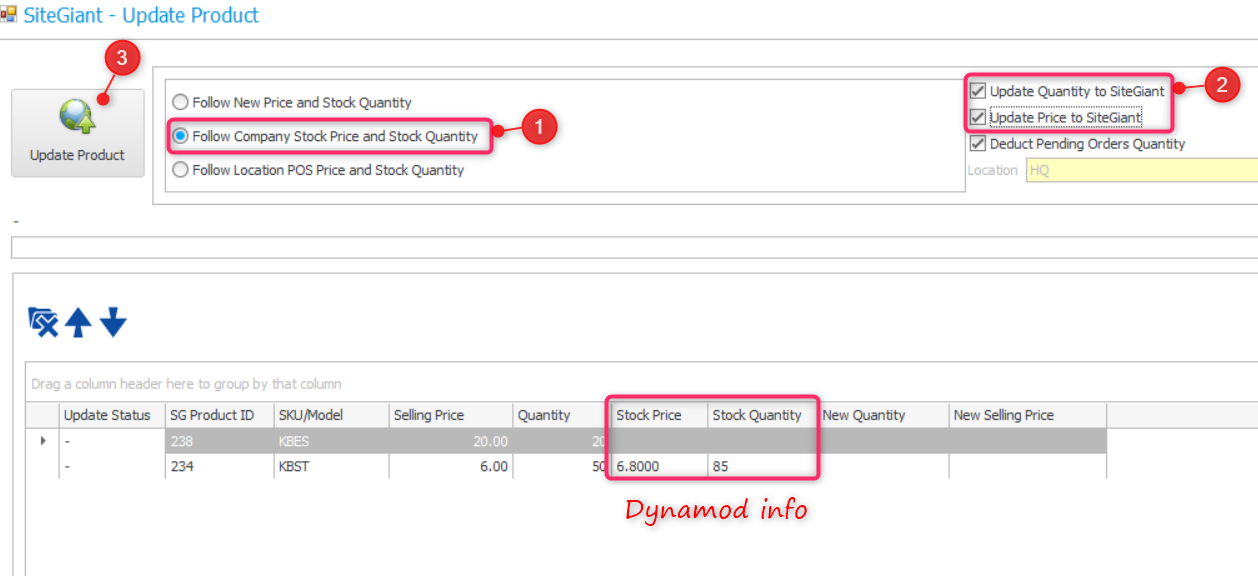1258x576 pixels.
Task: Click the KBST SKU cell
Action: tap(330, 466)
